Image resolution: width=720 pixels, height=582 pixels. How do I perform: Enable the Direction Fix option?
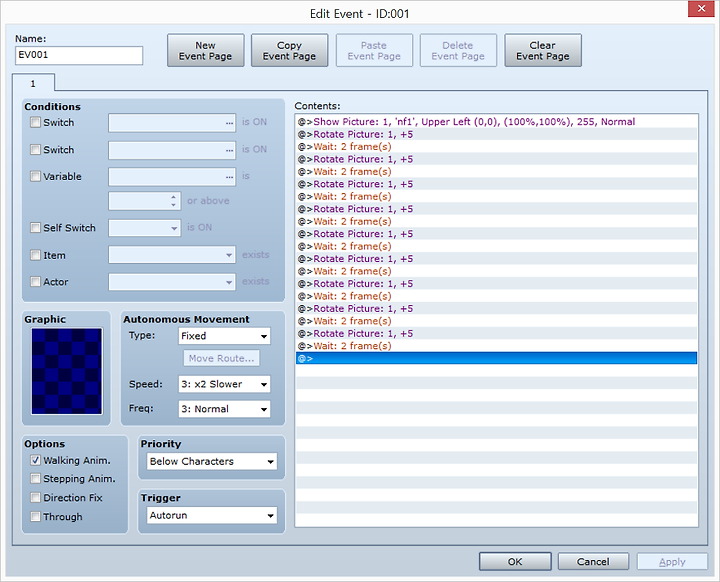(x=35, y=497)
